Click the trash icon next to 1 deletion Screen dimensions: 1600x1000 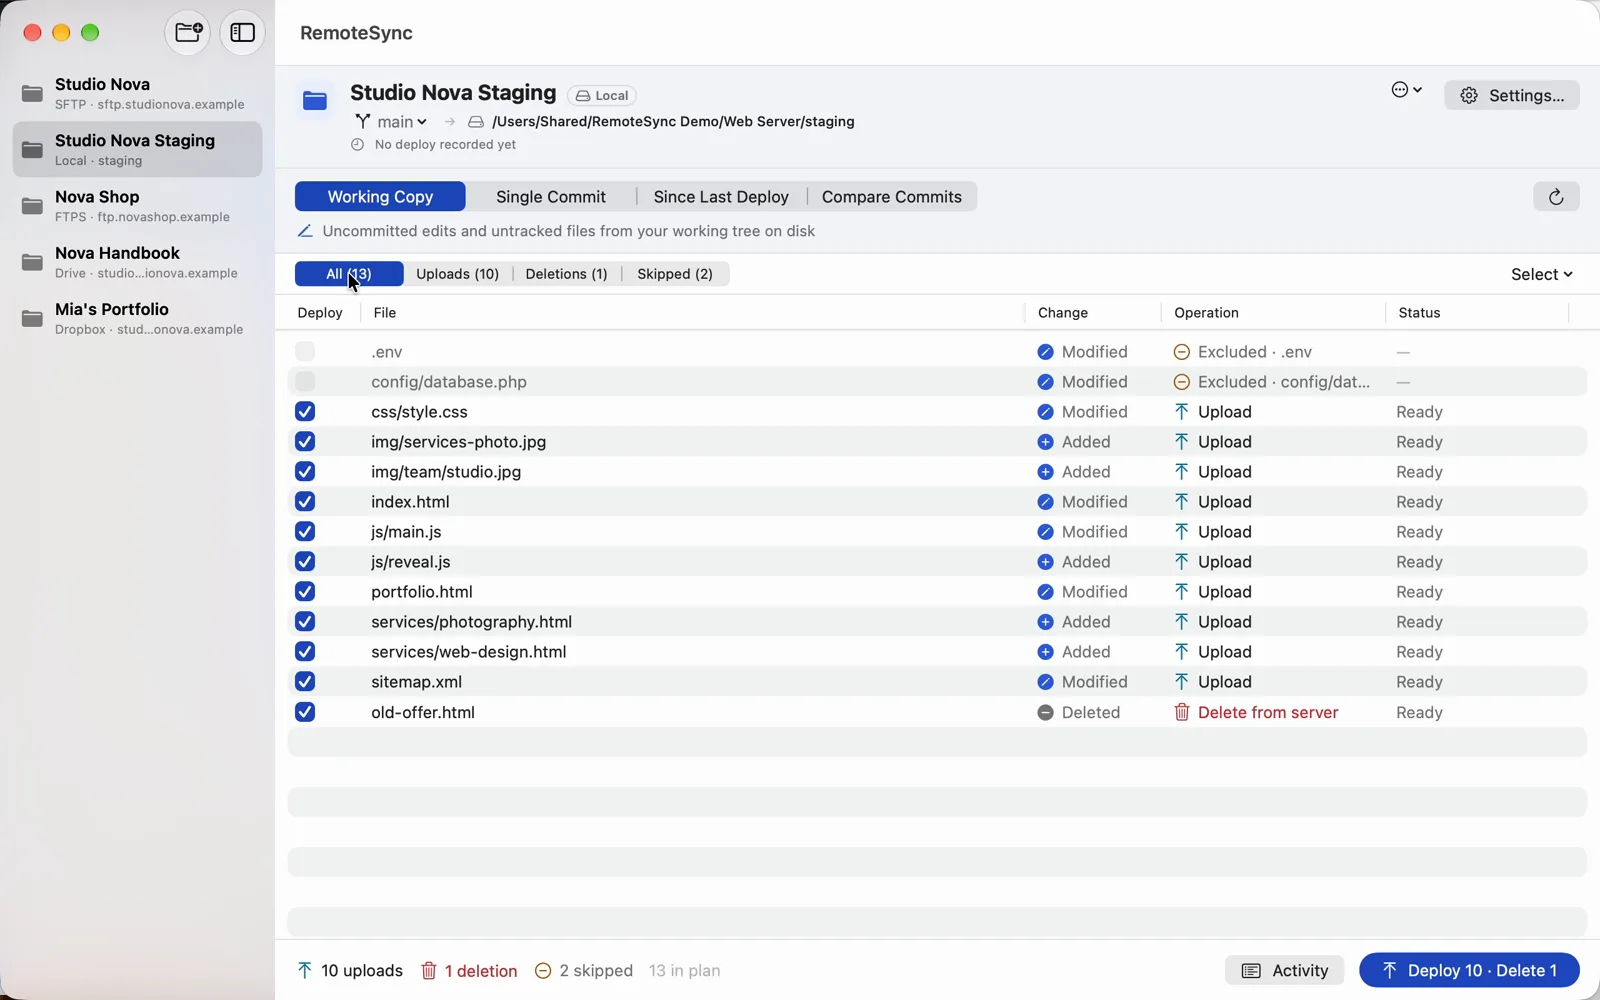(429, 971)
